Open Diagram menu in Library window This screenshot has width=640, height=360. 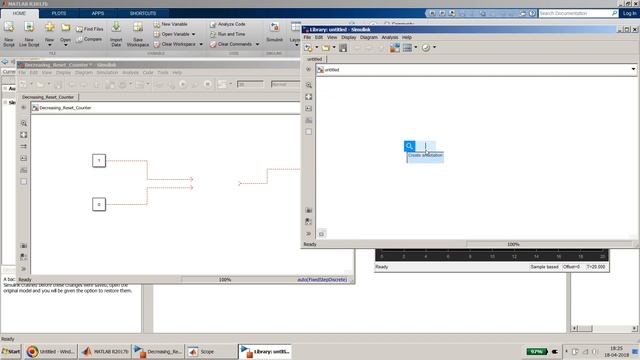369,37
